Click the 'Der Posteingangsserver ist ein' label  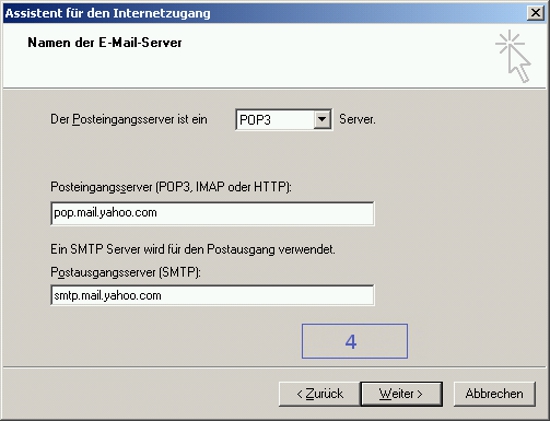tap(129, 120)
